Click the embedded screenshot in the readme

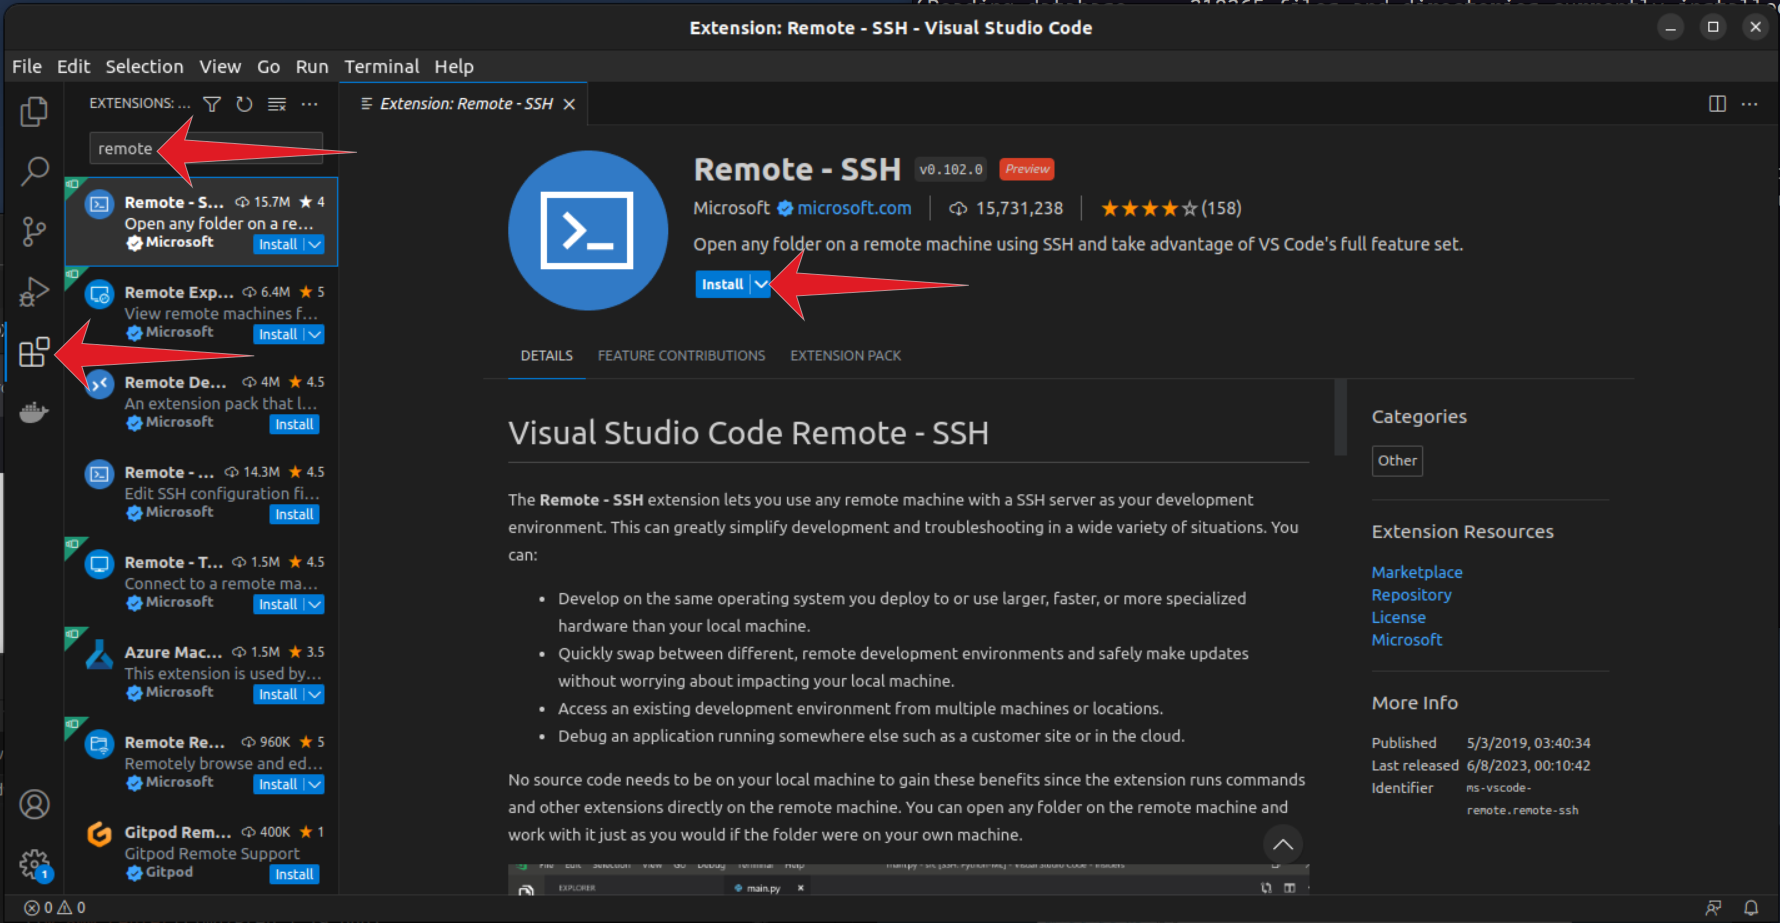(x=908, y=879)
